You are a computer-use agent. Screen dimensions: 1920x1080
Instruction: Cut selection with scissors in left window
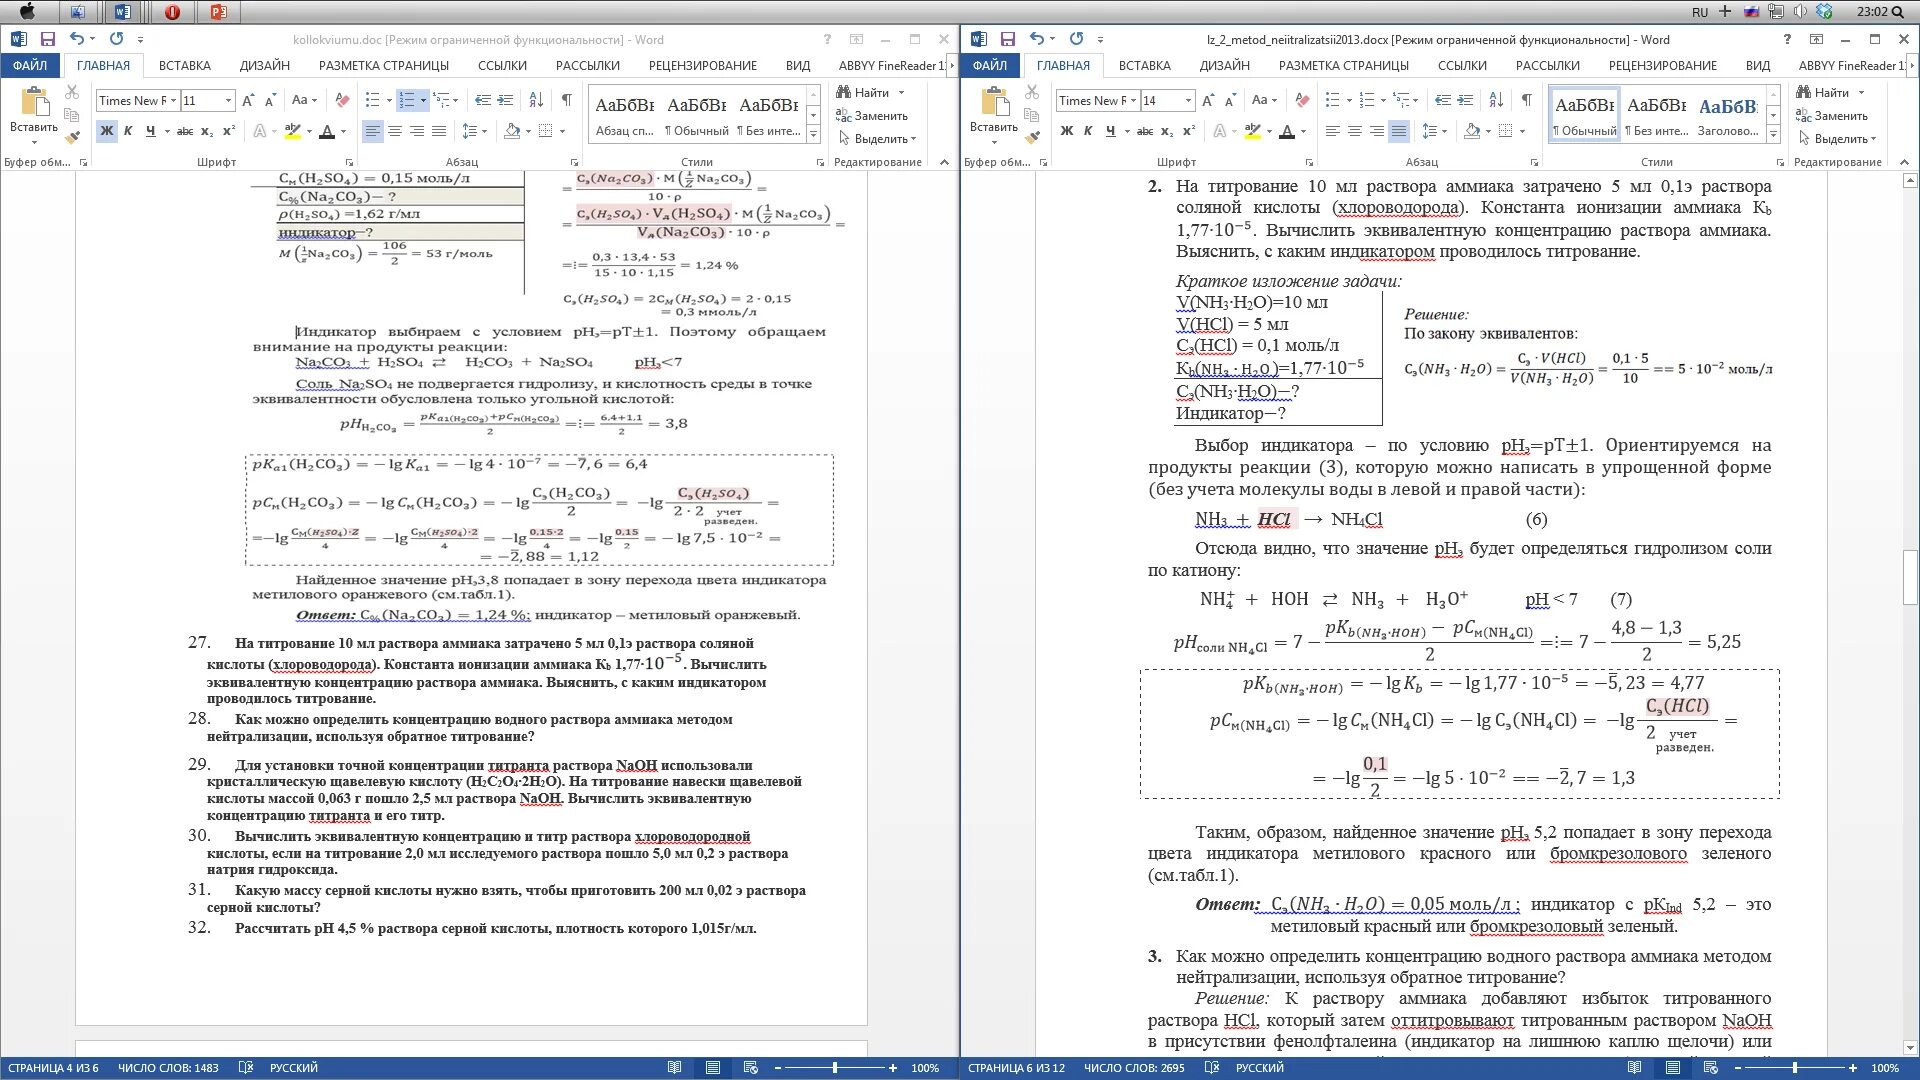click(72, 92)
